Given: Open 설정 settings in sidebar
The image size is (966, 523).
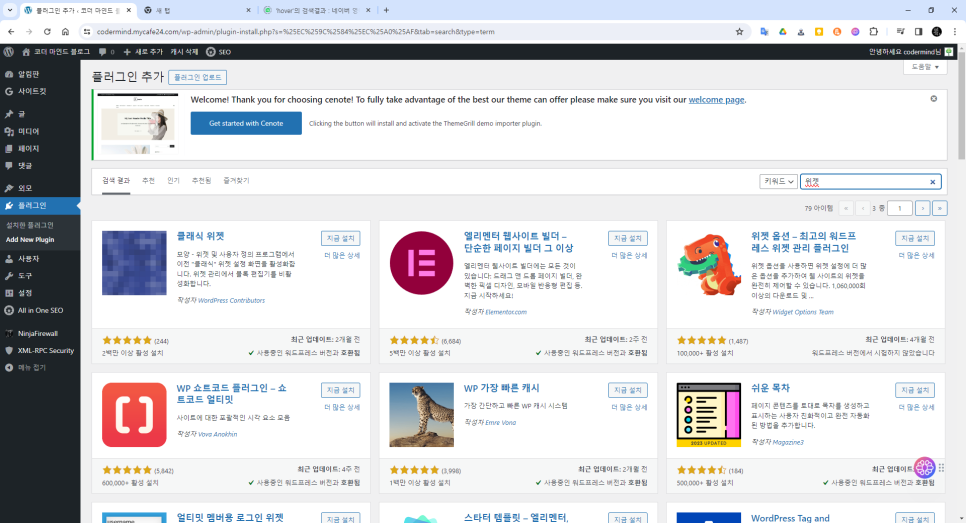Looking at the screenshot, I should [25, 293].
